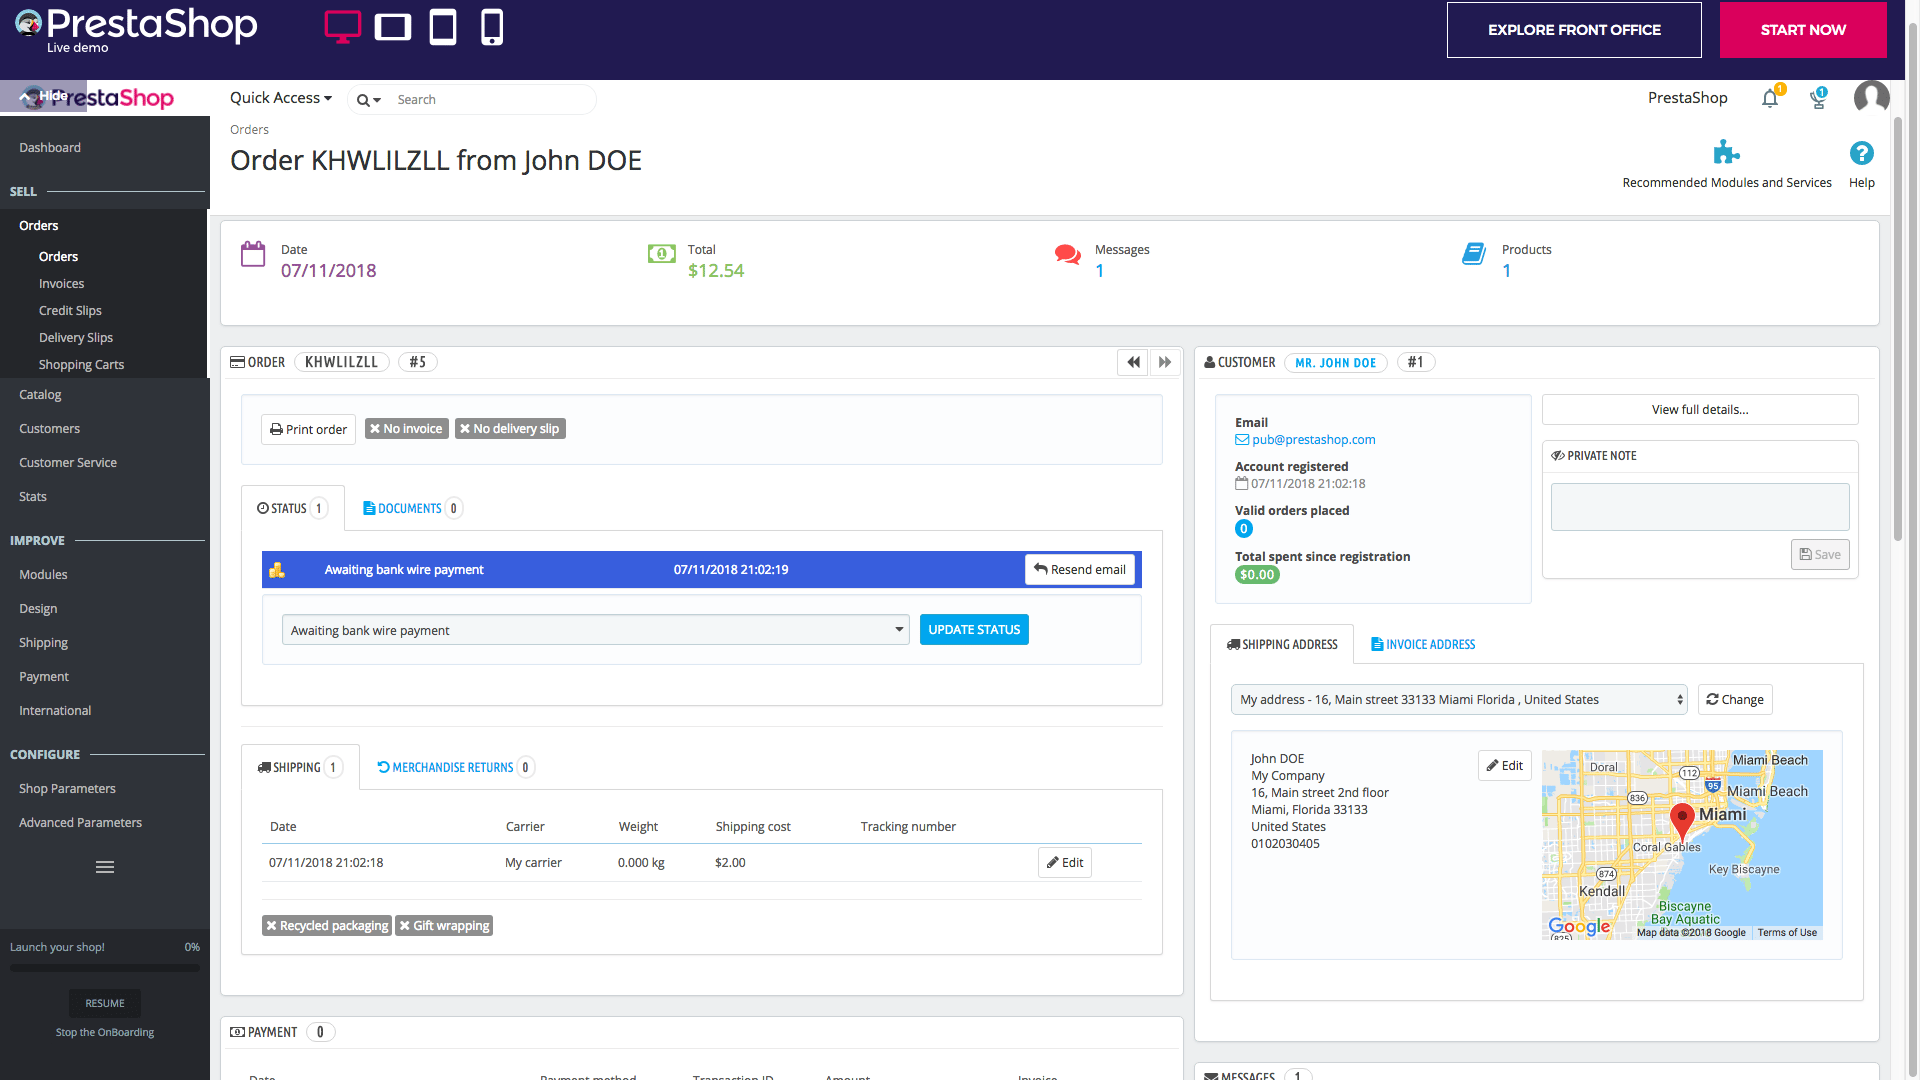This screenshot has height=1080, width=1920.
Task: Expand the search scope caret
Action: point(377,101)
